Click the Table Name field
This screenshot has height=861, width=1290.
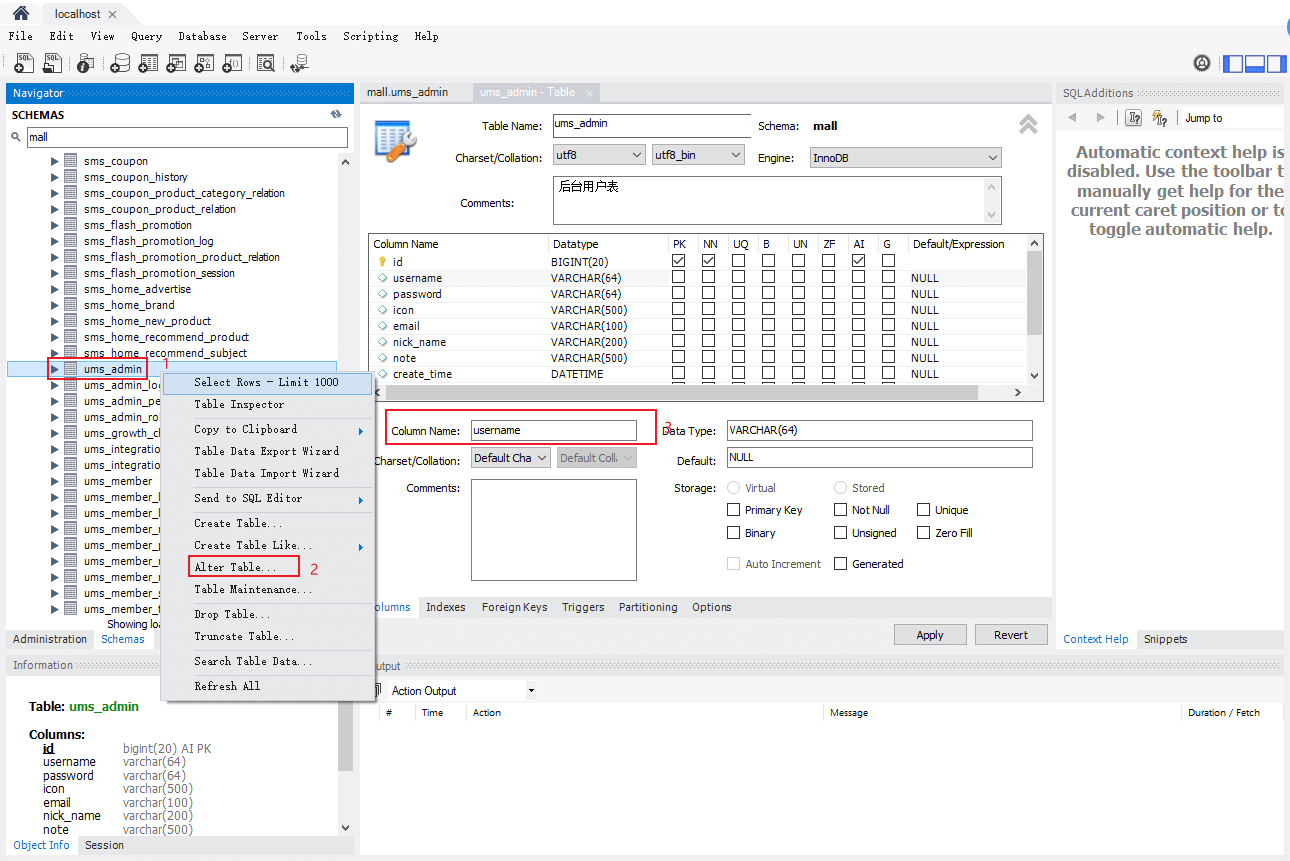coord(650,126)
